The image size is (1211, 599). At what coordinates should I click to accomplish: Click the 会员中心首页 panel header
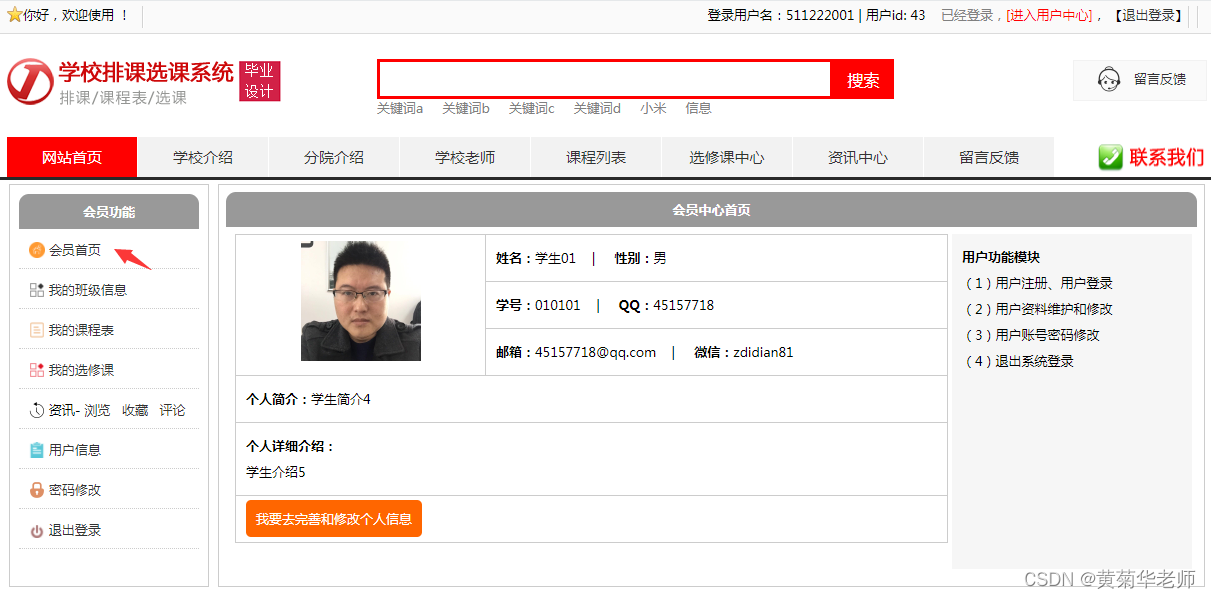click(x=711, y=210)
